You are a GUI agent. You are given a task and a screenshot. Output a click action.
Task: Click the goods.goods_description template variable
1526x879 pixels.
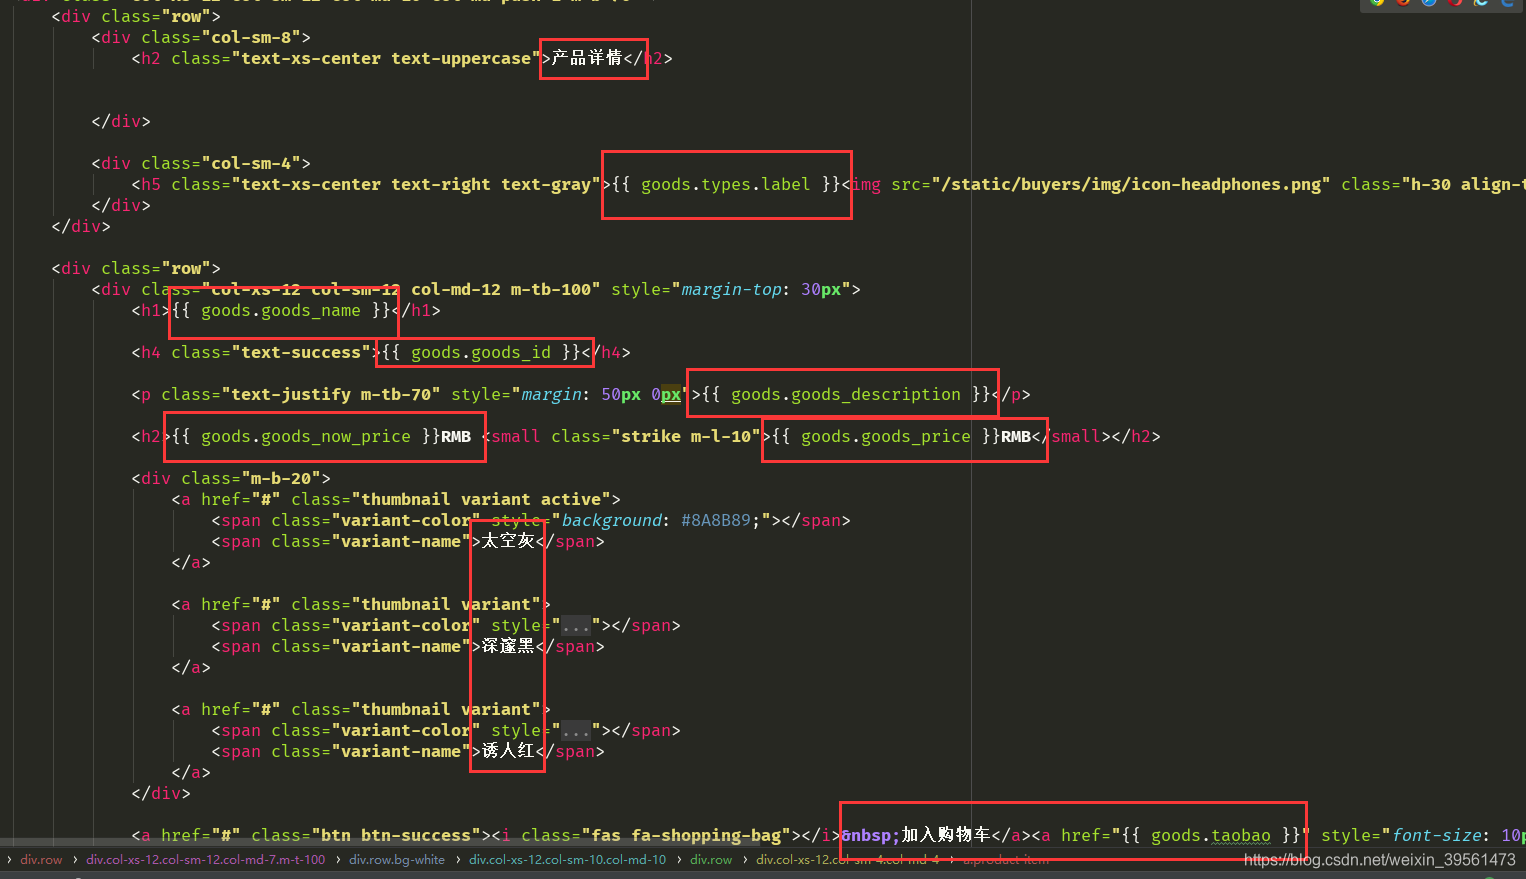(846, 395)
